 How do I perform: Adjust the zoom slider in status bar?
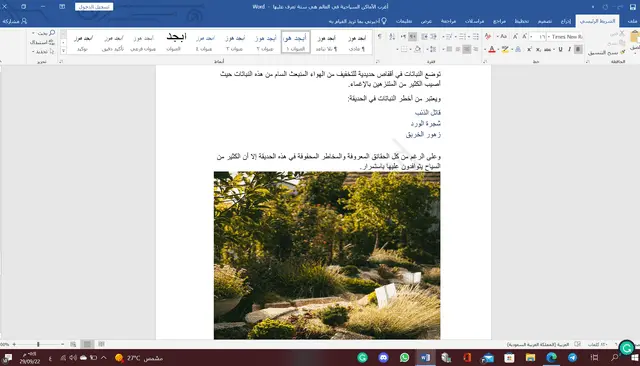click(38, 344)
